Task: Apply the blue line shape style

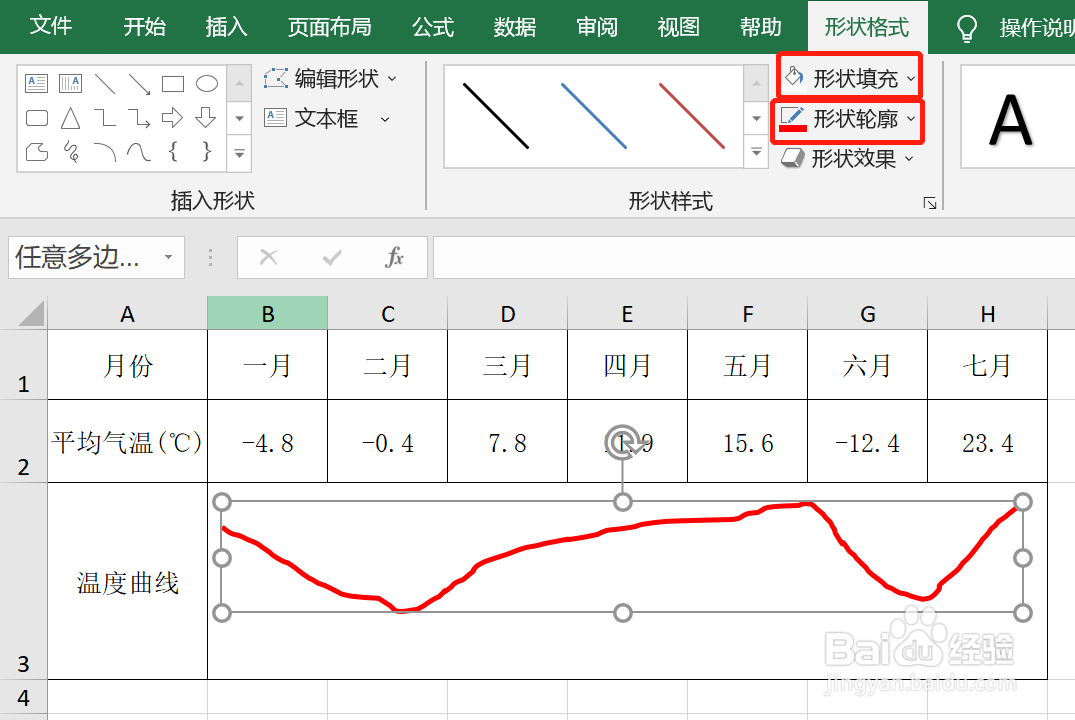Action: pos(594,116)
